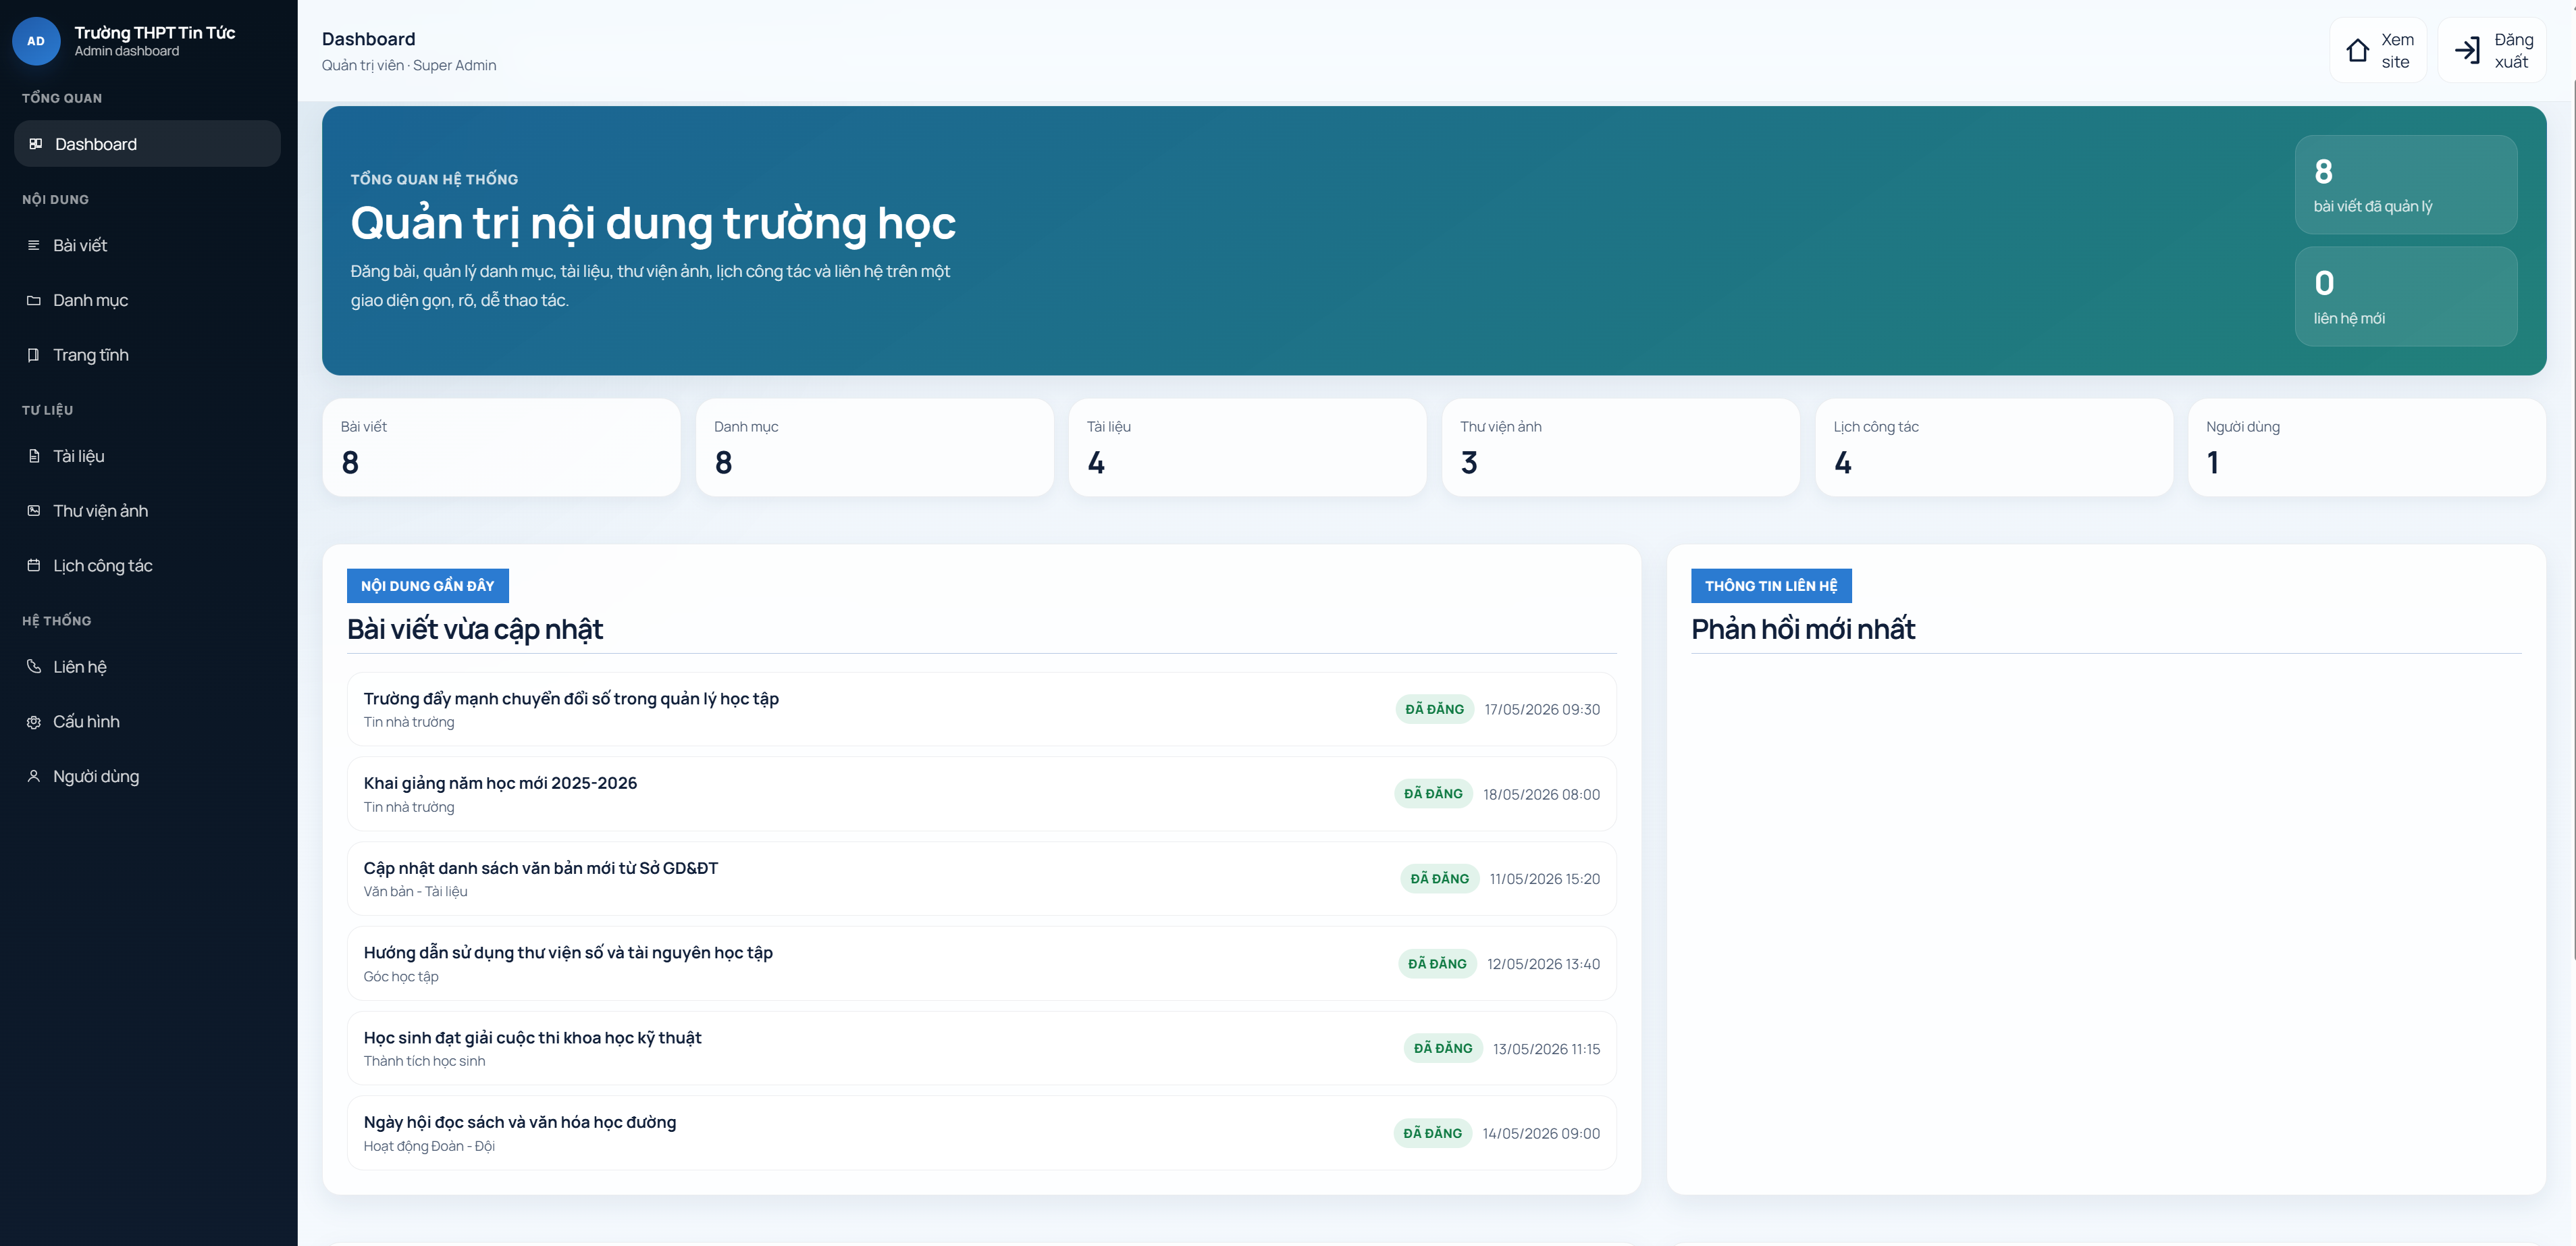This screenshot has width=2576, height=1246.
Task: Open Tài liệu section
Action: (x=147, y=456)
